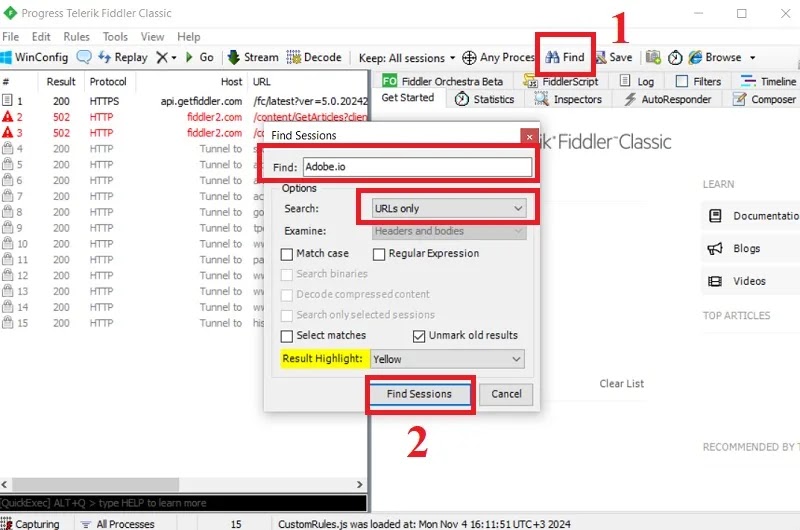Open the Edit menu

pyautogui.click(x=41, y=37)
